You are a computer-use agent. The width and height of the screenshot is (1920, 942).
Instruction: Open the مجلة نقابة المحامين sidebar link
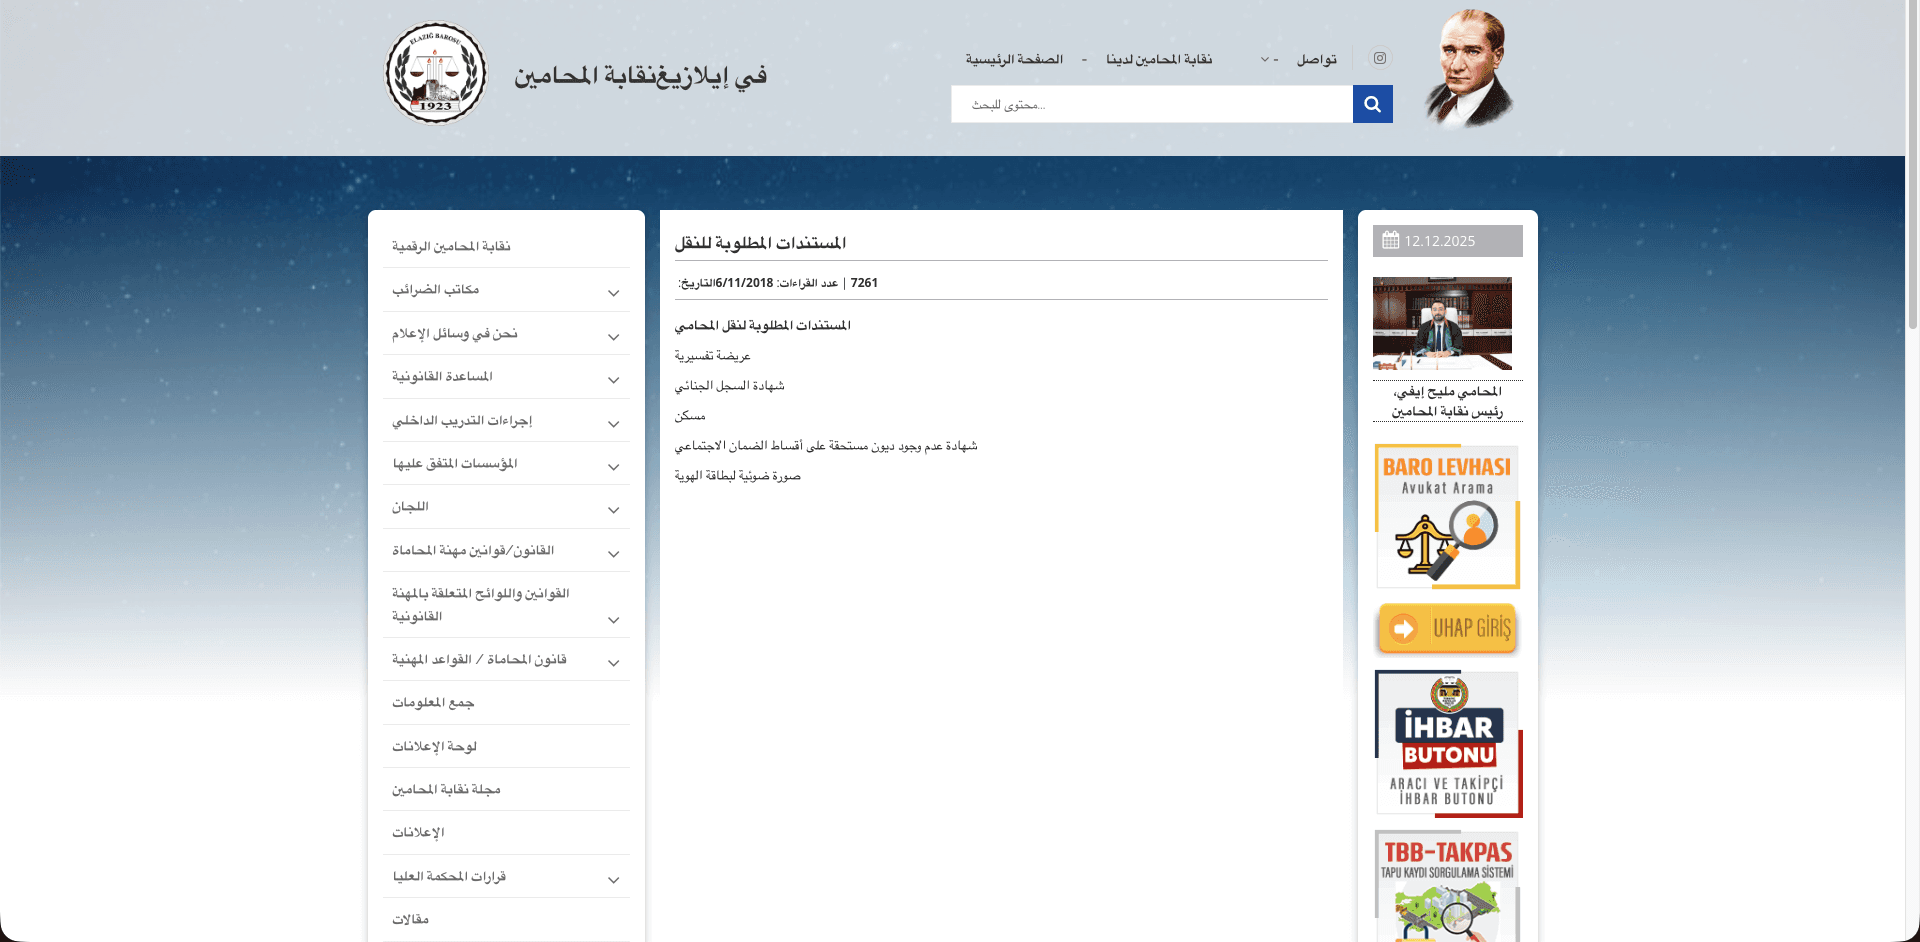pyautogui.click(x=446, y=789)
